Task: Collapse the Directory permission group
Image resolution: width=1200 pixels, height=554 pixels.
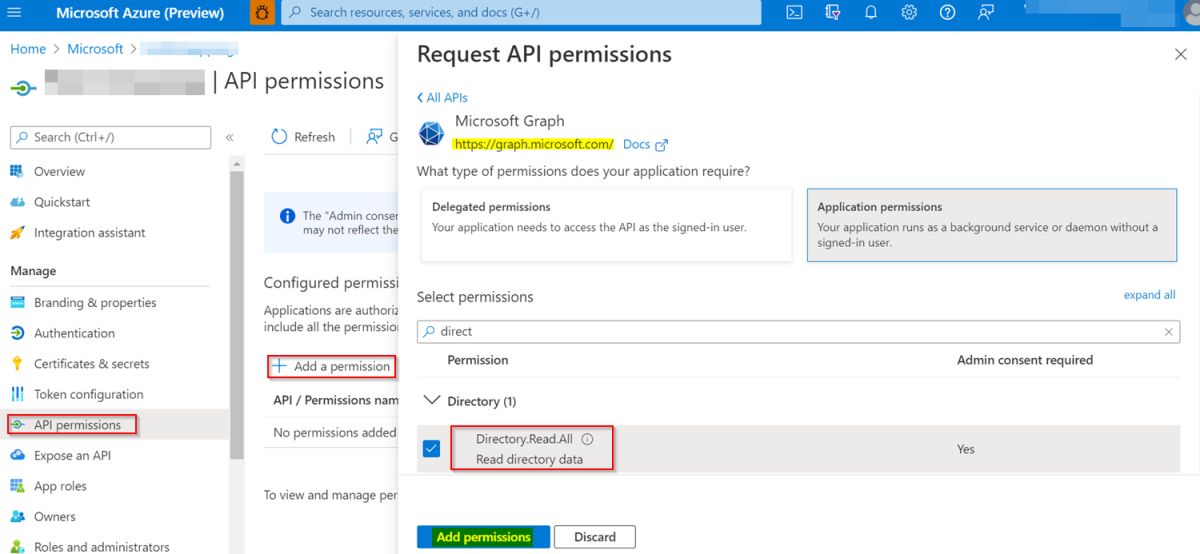Action: click(432, 401)
